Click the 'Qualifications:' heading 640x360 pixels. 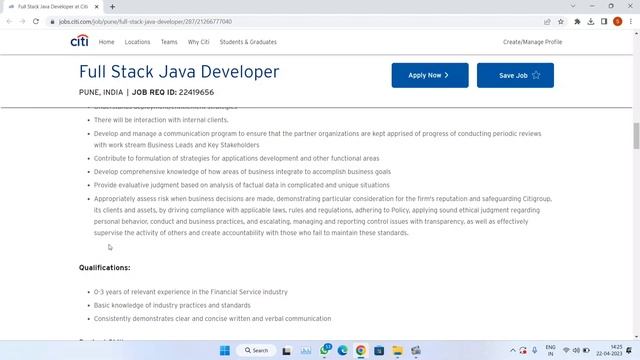[104, 268]
